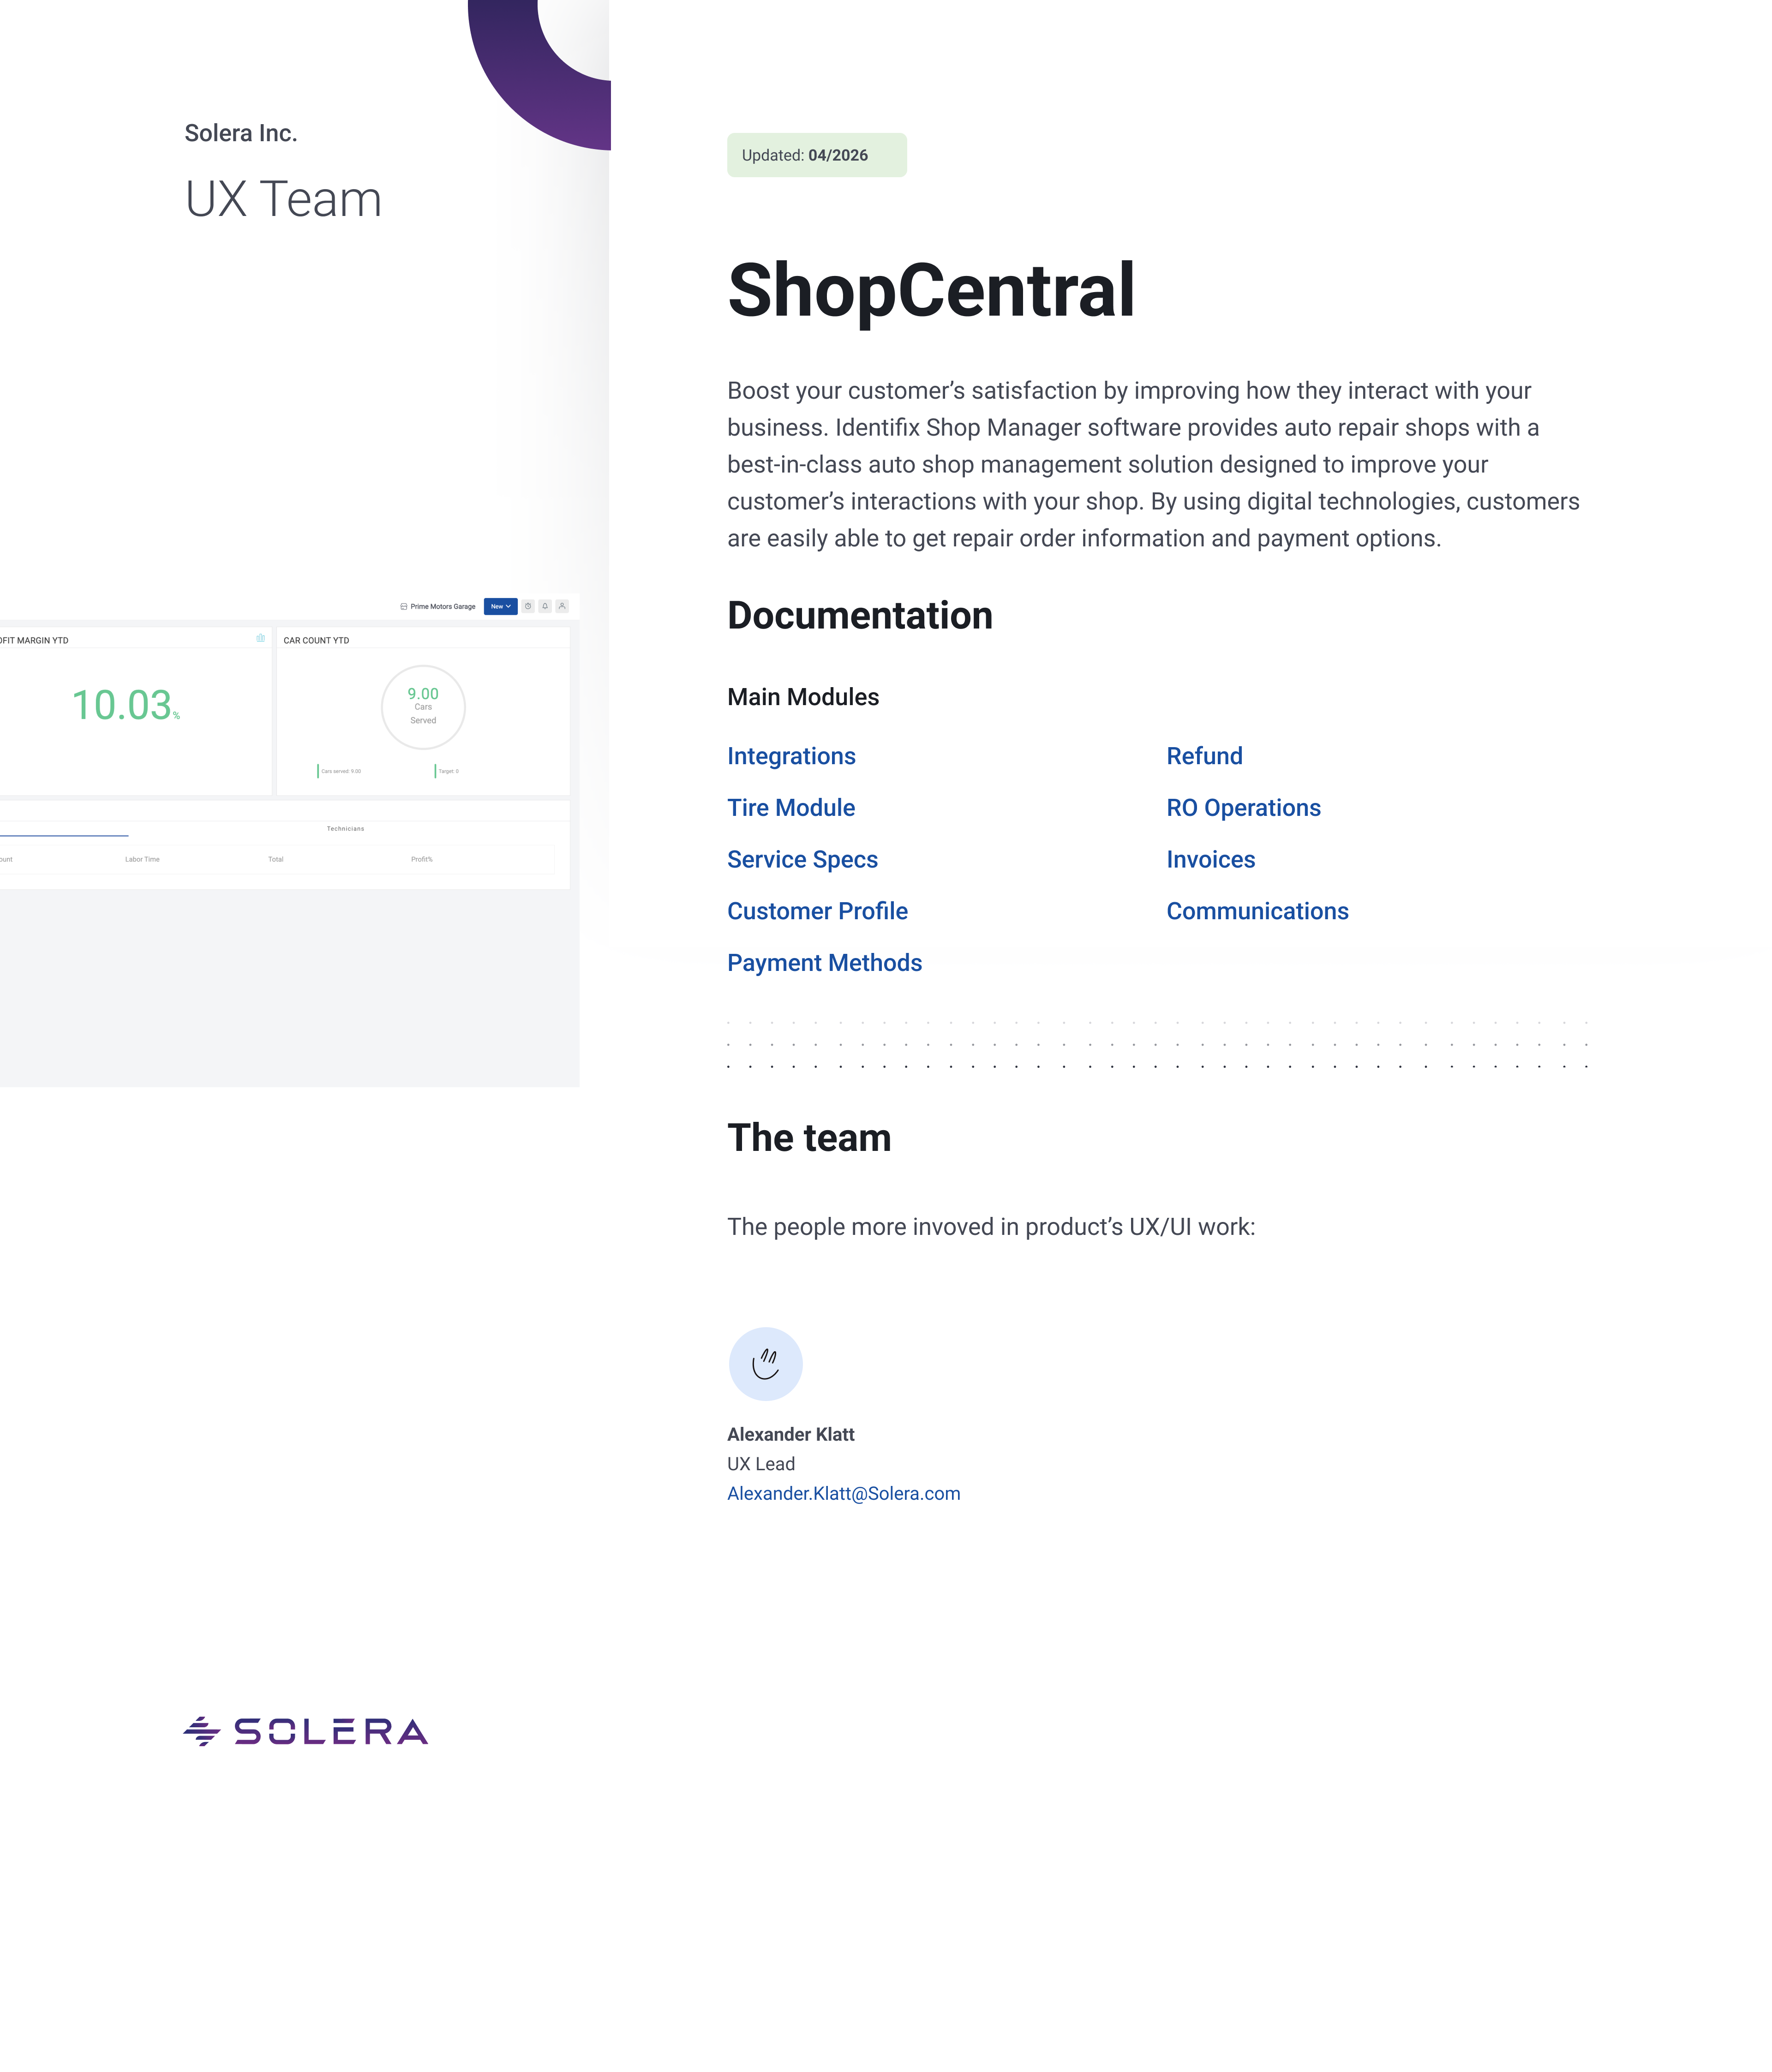
Task: Click the bar chart icon in Profit Margin card
Action: tap(260, 638)
